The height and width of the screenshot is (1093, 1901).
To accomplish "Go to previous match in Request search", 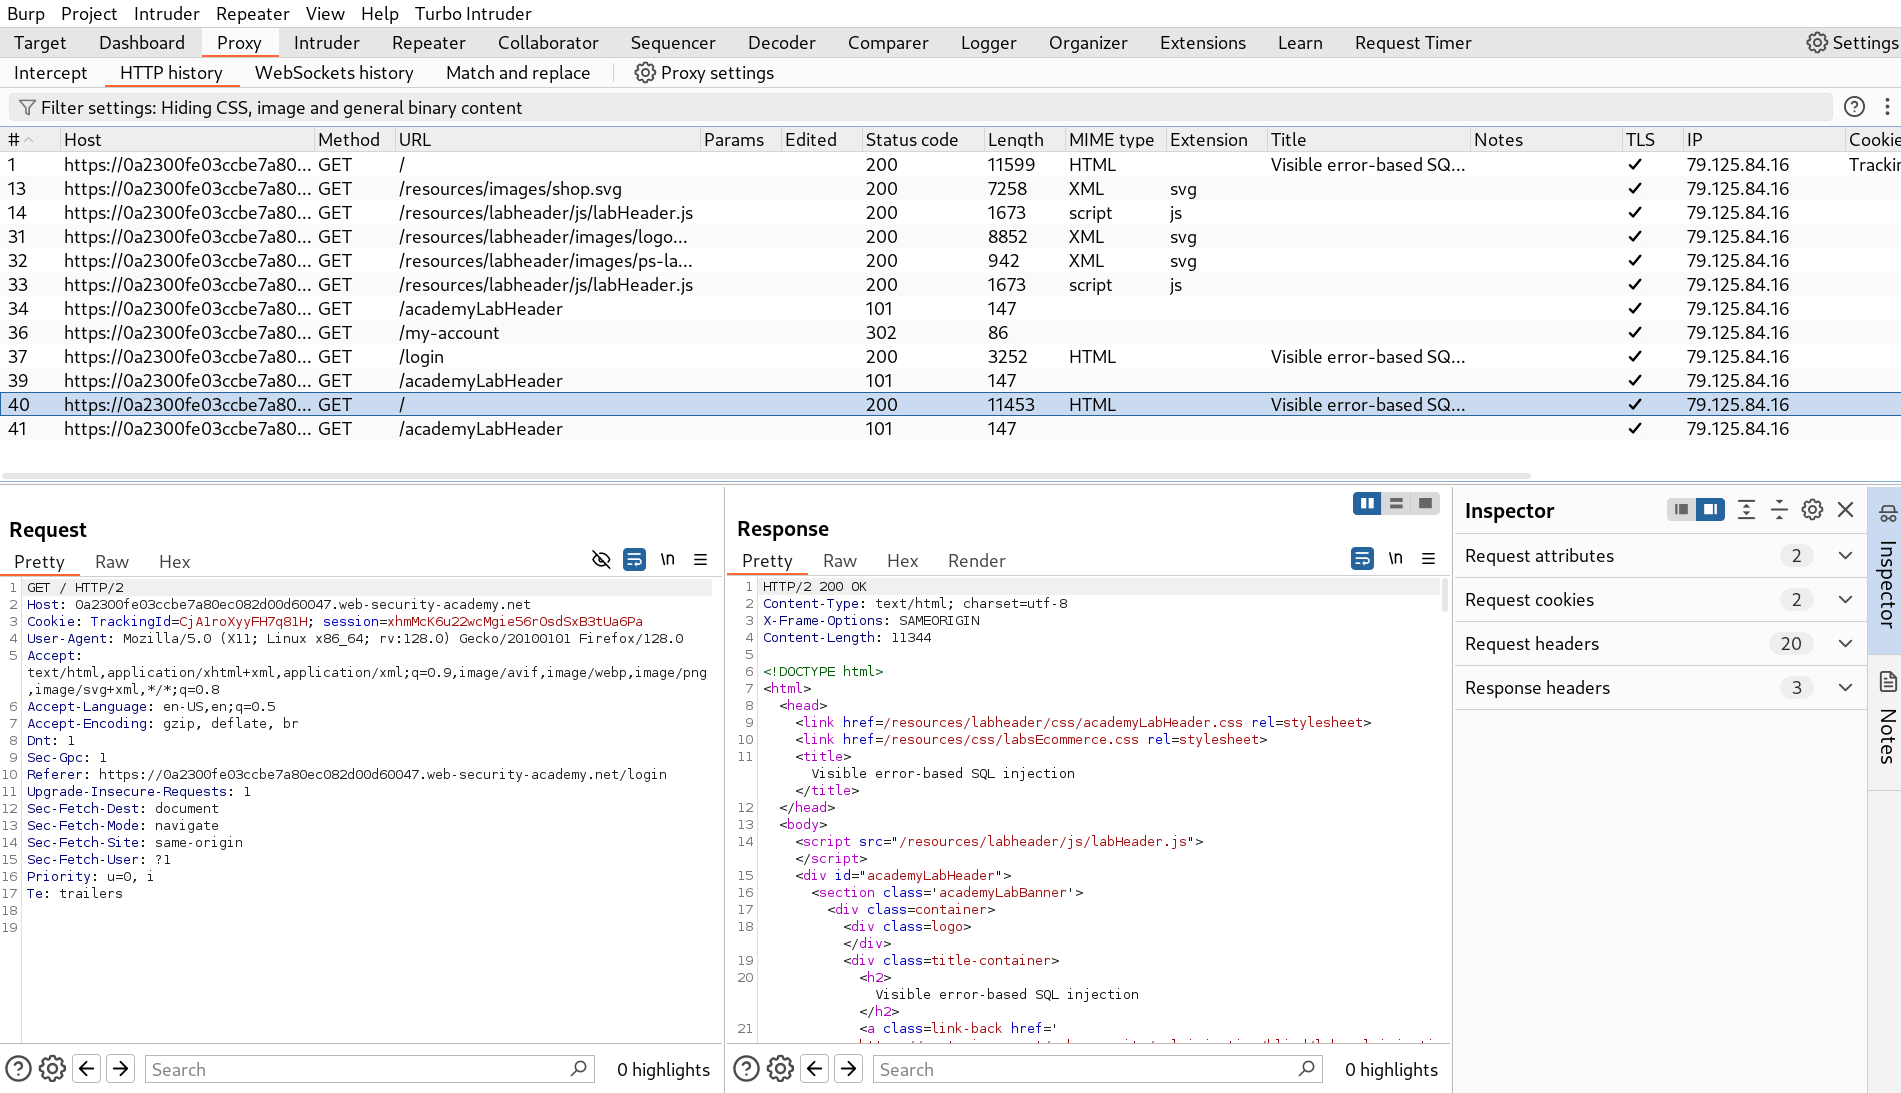I will pyautogui.click(x=87, y=1069).
